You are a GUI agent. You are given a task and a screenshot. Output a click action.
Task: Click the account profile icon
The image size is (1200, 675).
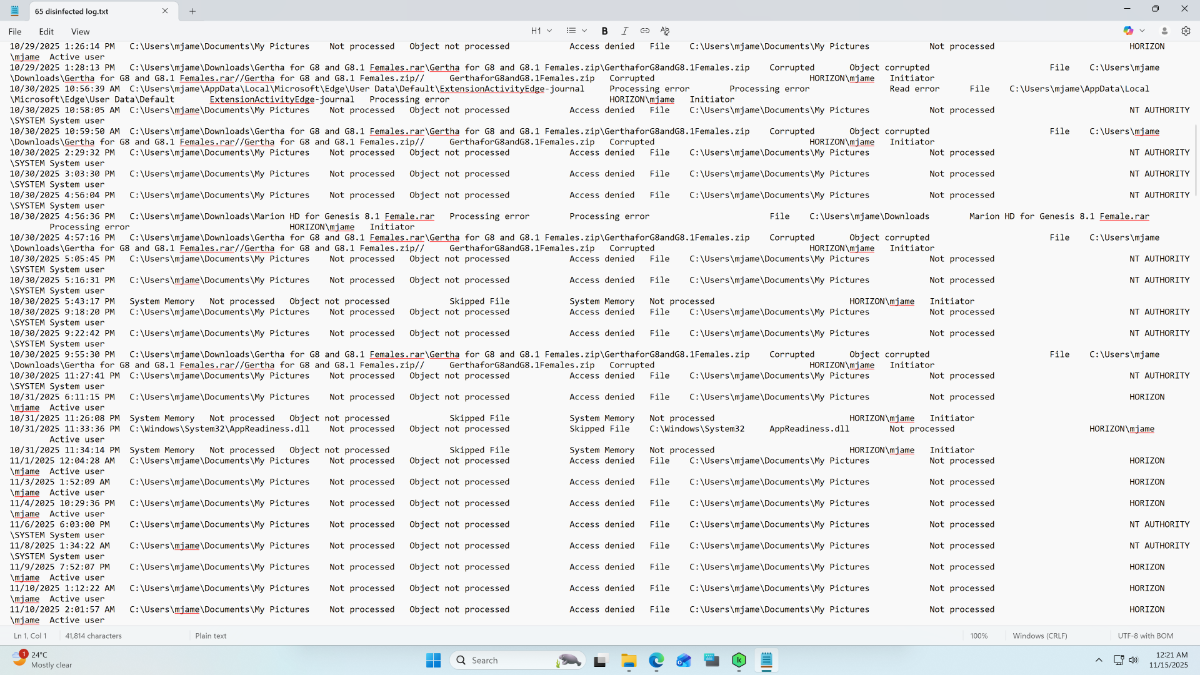(x=1164, y=31)
